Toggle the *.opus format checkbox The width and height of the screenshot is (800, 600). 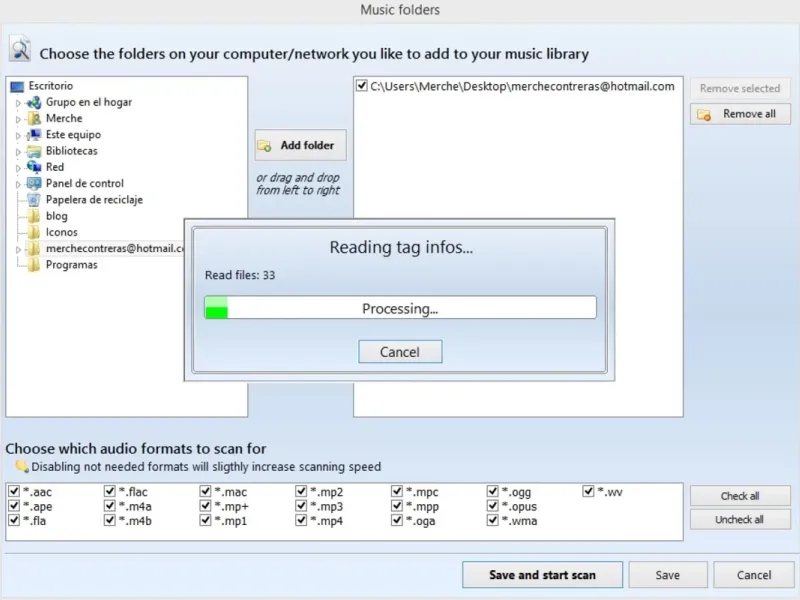[x=492, y=506]
